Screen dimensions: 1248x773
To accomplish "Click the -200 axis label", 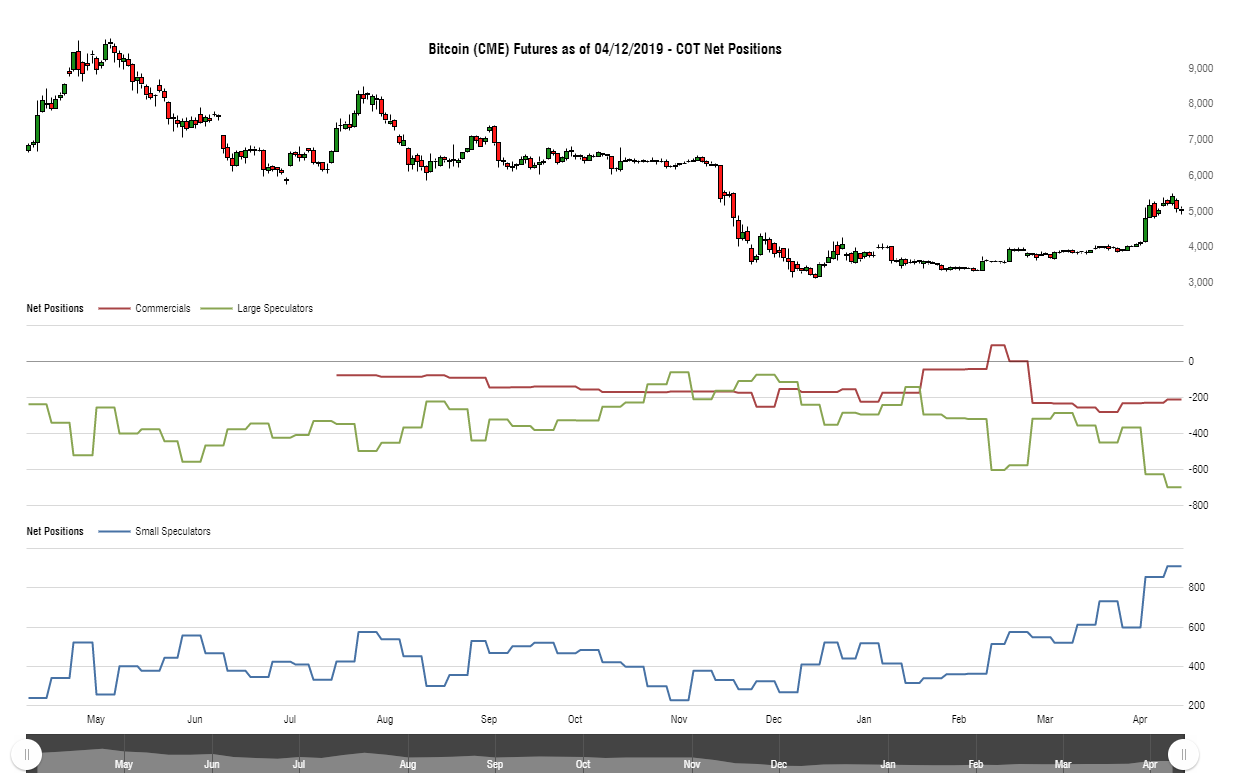I will pyautogui.click(x=1197, y=398).
